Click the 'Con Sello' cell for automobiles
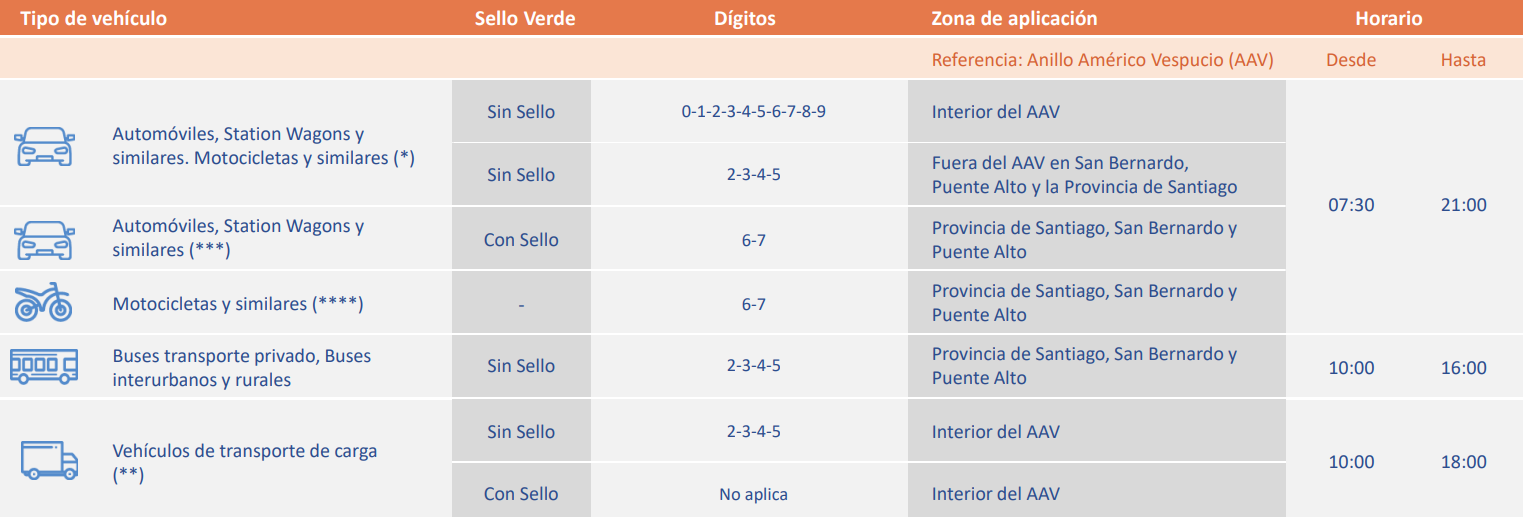Screen dimensions: 1523x517 [x=521, y=240]
